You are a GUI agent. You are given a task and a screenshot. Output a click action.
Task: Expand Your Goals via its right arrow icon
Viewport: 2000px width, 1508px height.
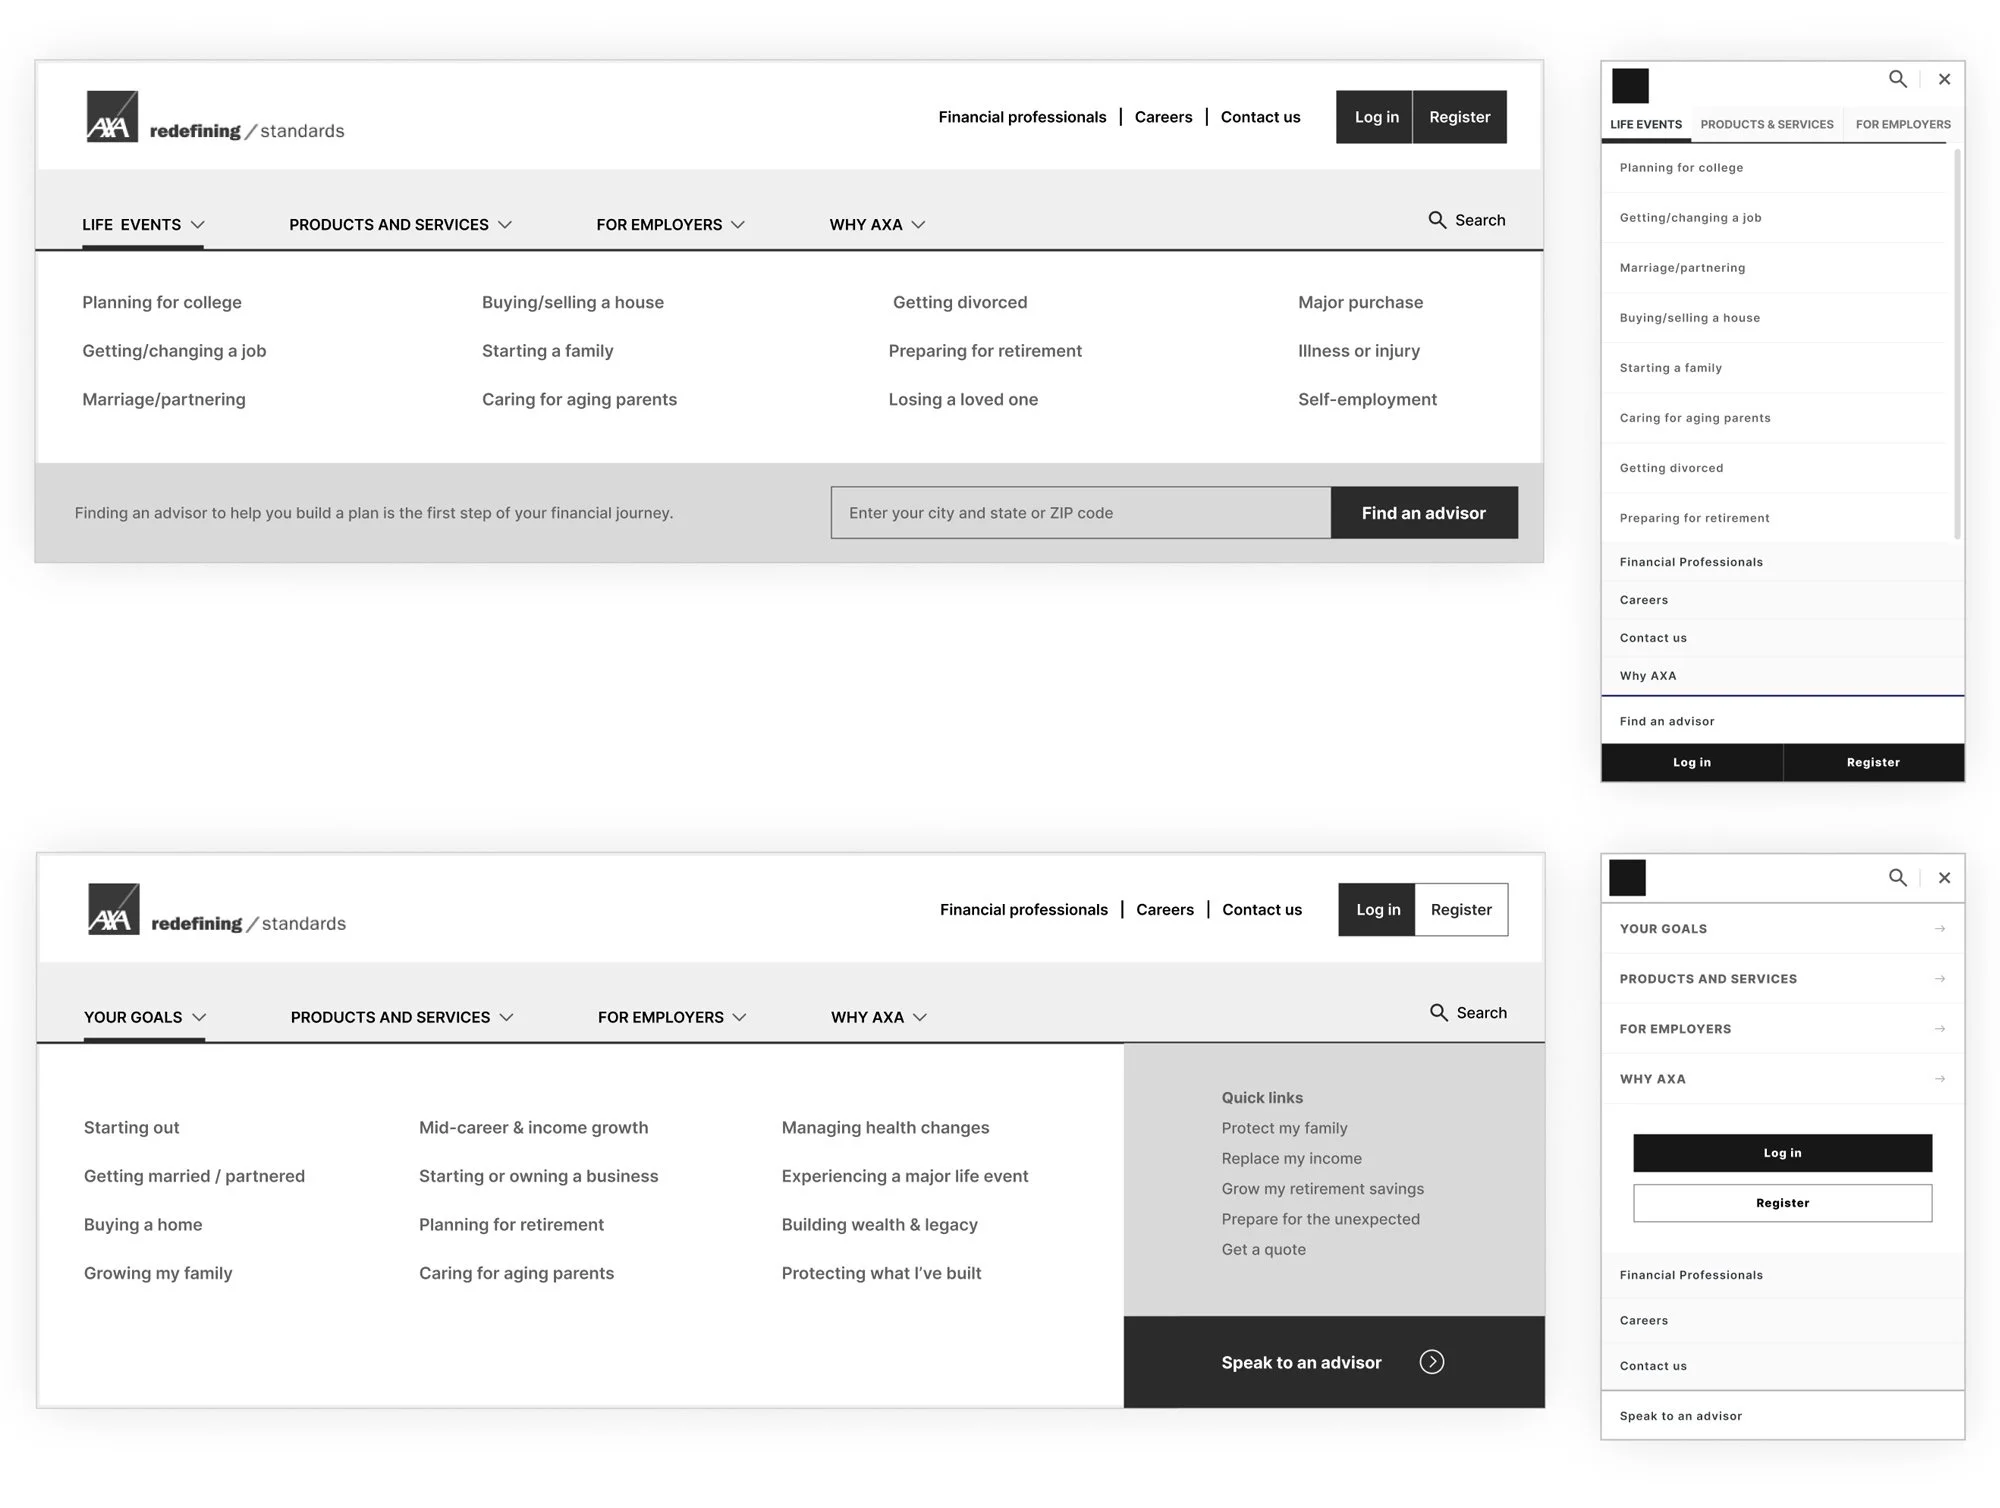tap(1942, 928)
